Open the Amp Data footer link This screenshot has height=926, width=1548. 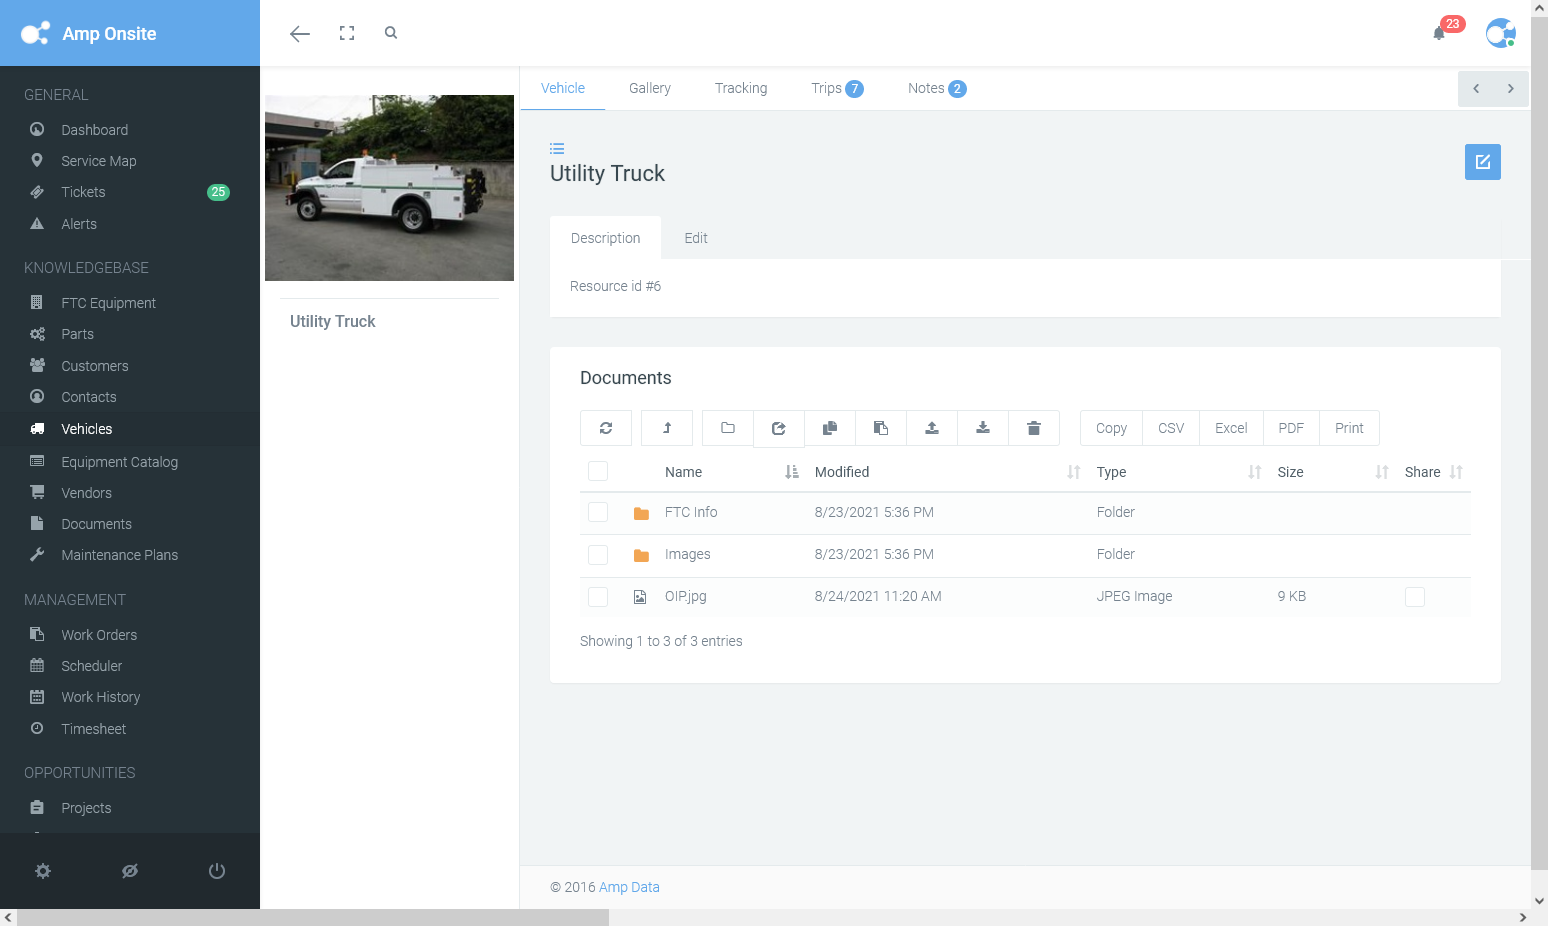pyautogui.click(x=629, y=887)
